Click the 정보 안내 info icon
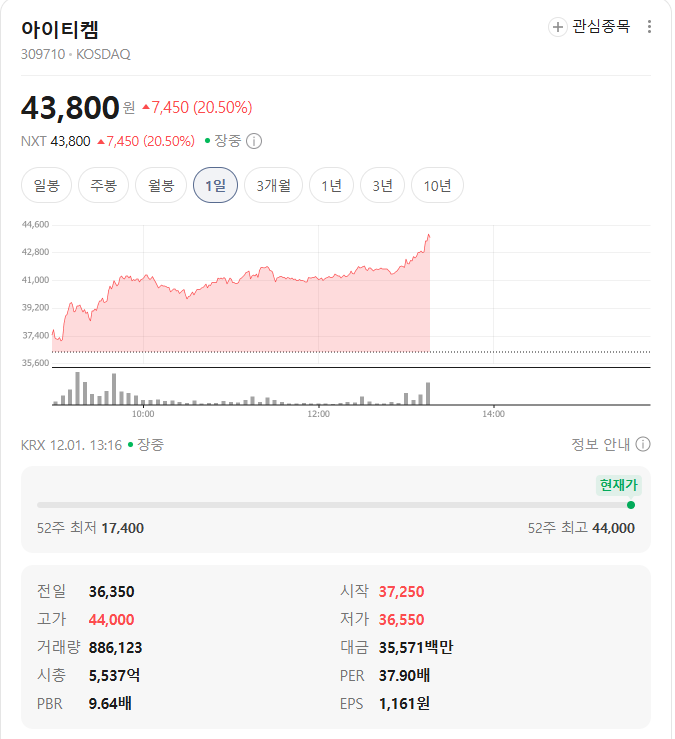The width and height of the screenshot is (675, 739). (x=643, y=444)
